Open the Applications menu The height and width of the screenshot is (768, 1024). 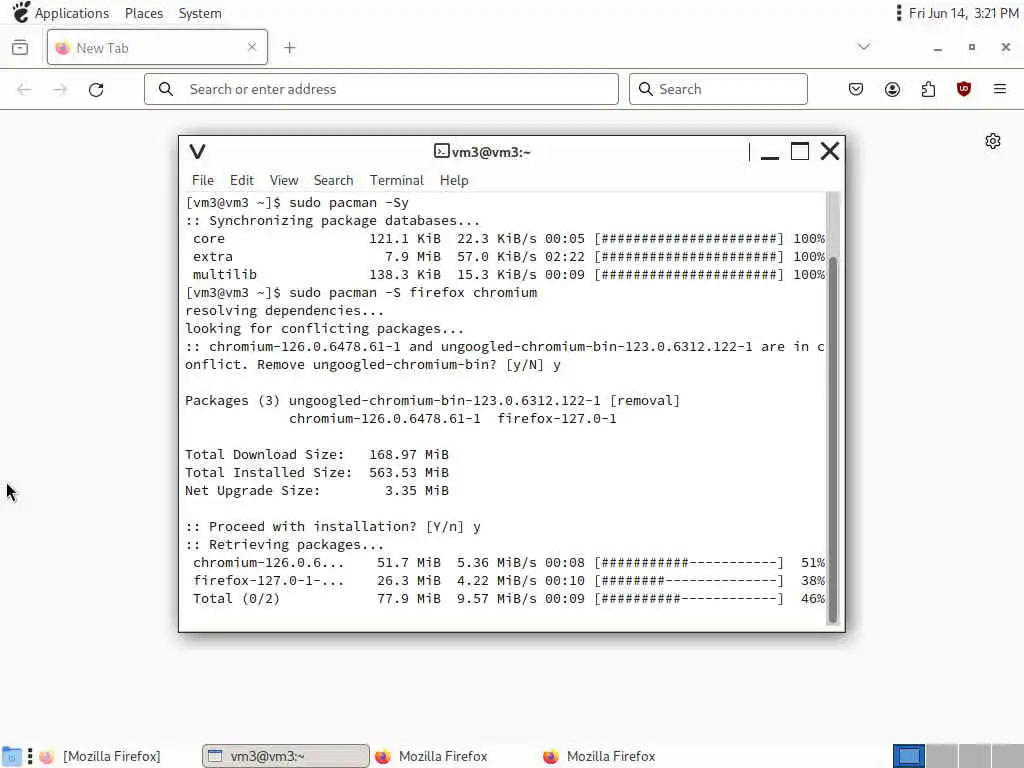pos(72,13)
